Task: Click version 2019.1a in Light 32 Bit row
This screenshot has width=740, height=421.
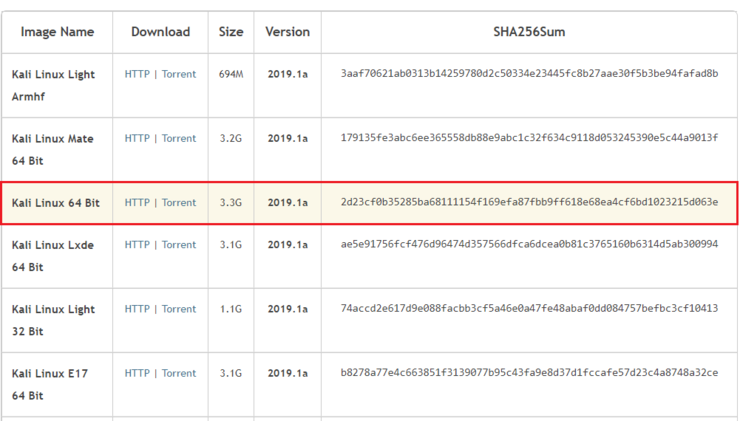Action: click(x=287, y=309)
